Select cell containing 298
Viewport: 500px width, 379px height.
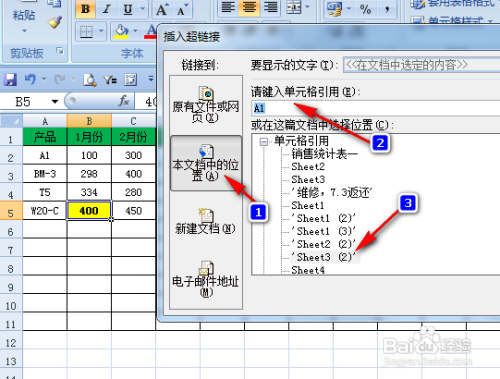tap(89, 174)
